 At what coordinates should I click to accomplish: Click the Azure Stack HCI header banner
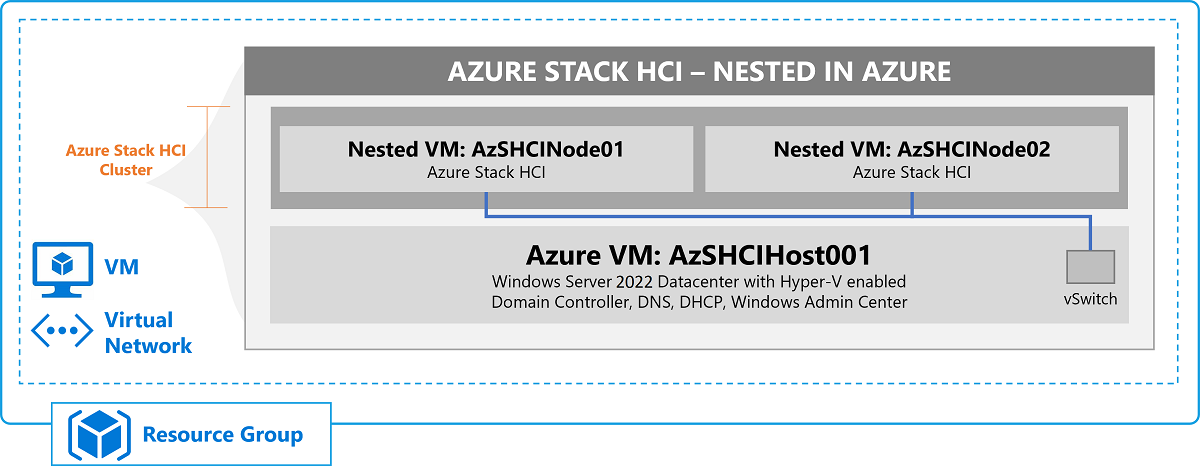pos(699,71)
